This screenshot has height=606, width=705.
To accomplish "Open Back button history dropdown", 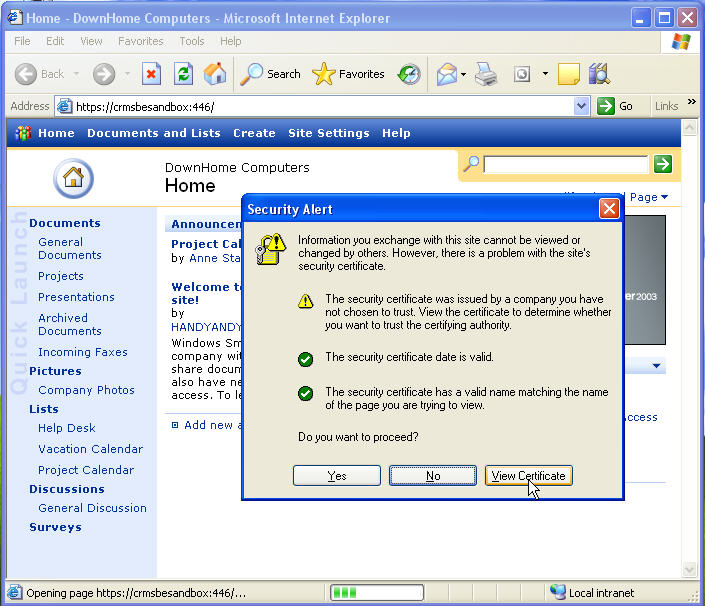I will tap(76, 74).
